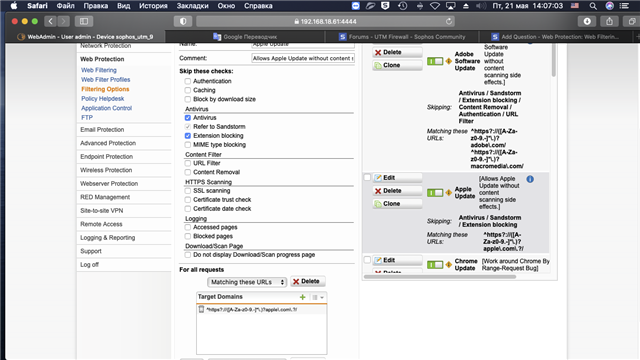Go forward with Safari's forward arrow
Viewport: 640px width, 360px height.
point(63,21)
